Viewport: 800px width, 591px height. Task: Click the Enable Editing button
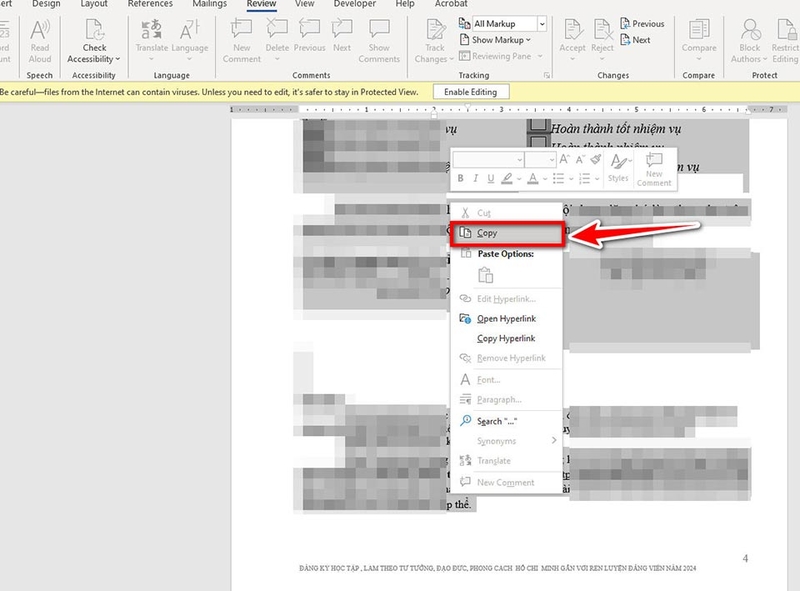pos(470,92)
